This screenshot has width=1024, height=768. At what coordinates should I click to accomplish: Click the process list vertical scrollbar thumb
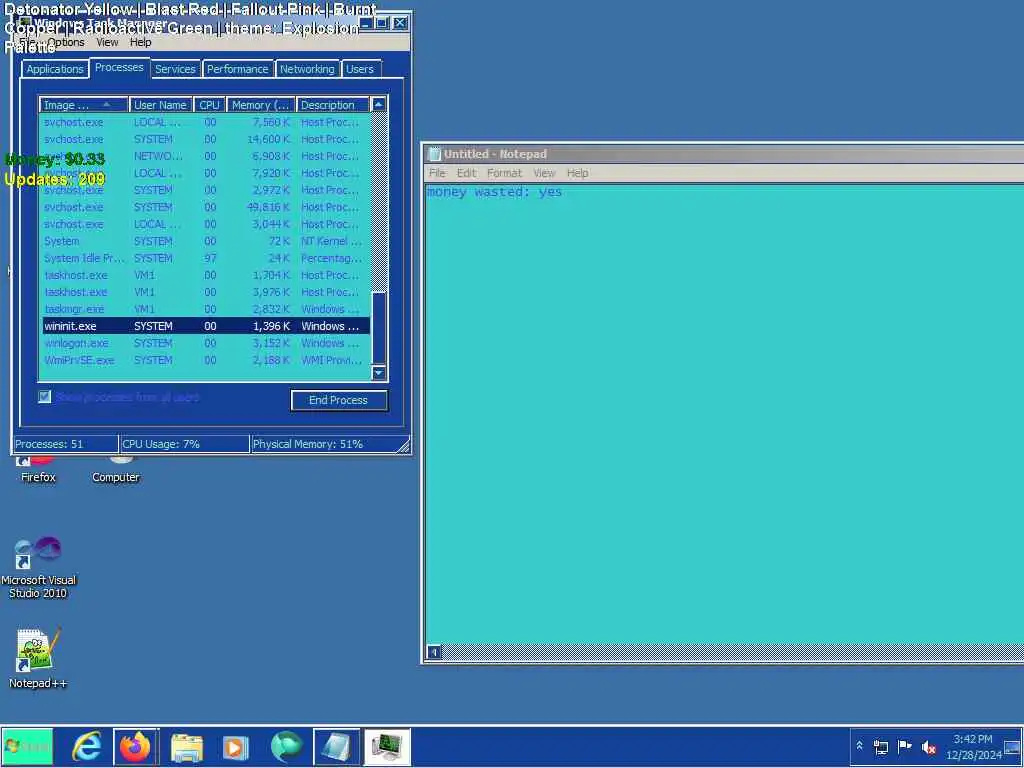pos(379,328)
